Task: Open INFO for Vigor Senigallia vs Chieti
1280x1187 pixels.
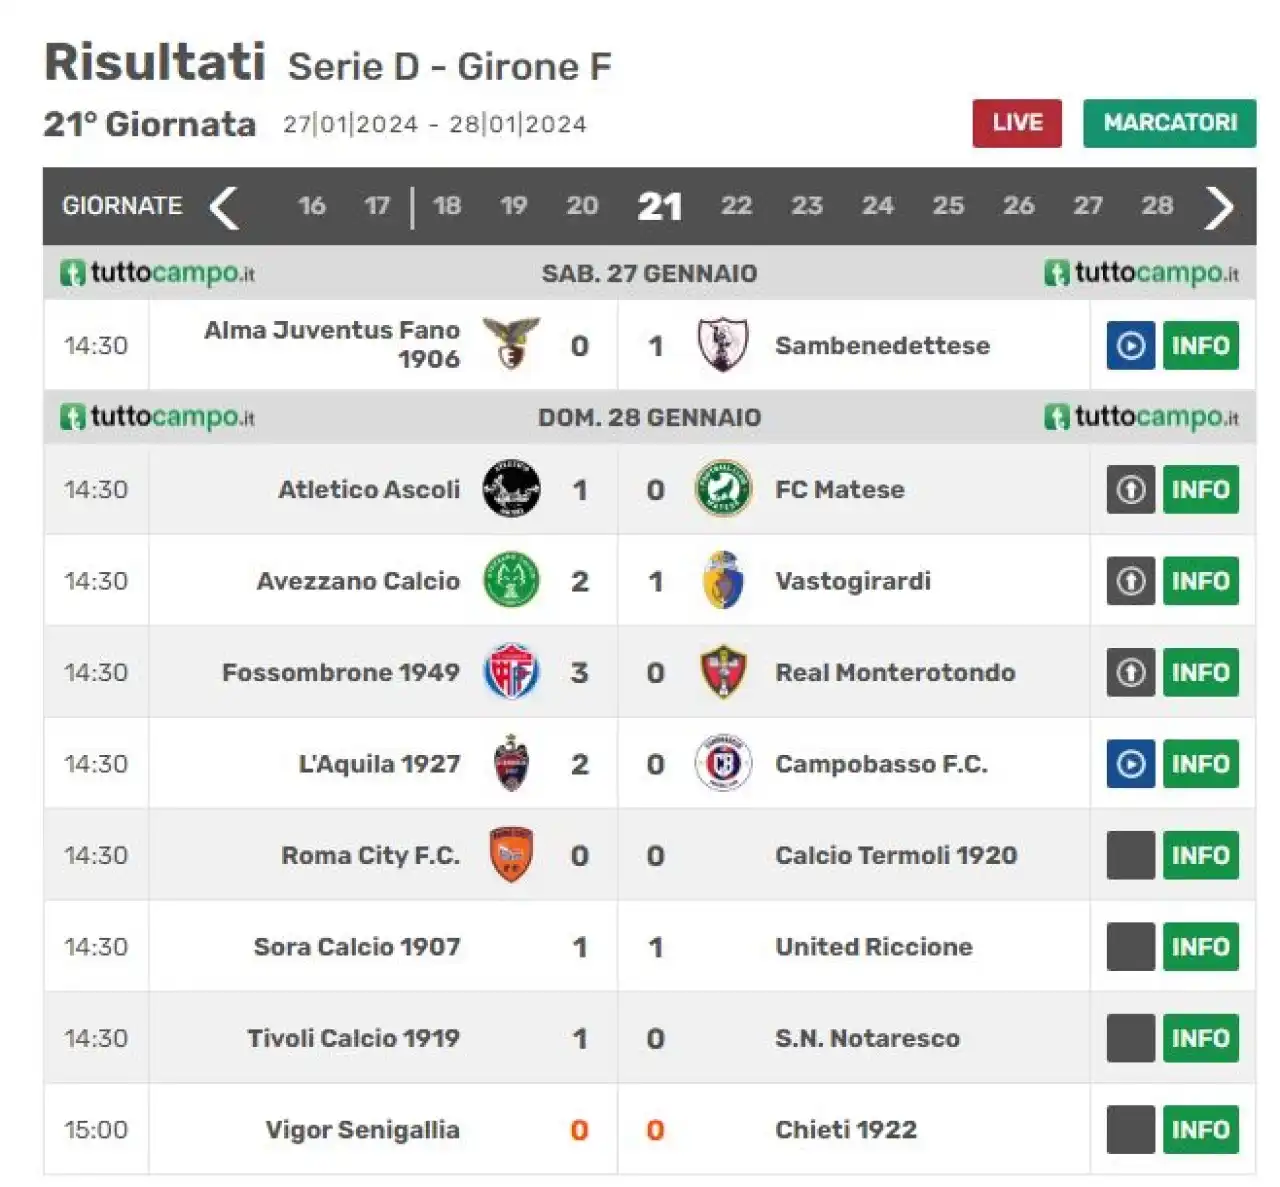Action: pyautogui.click(x=1200, y=1130)
